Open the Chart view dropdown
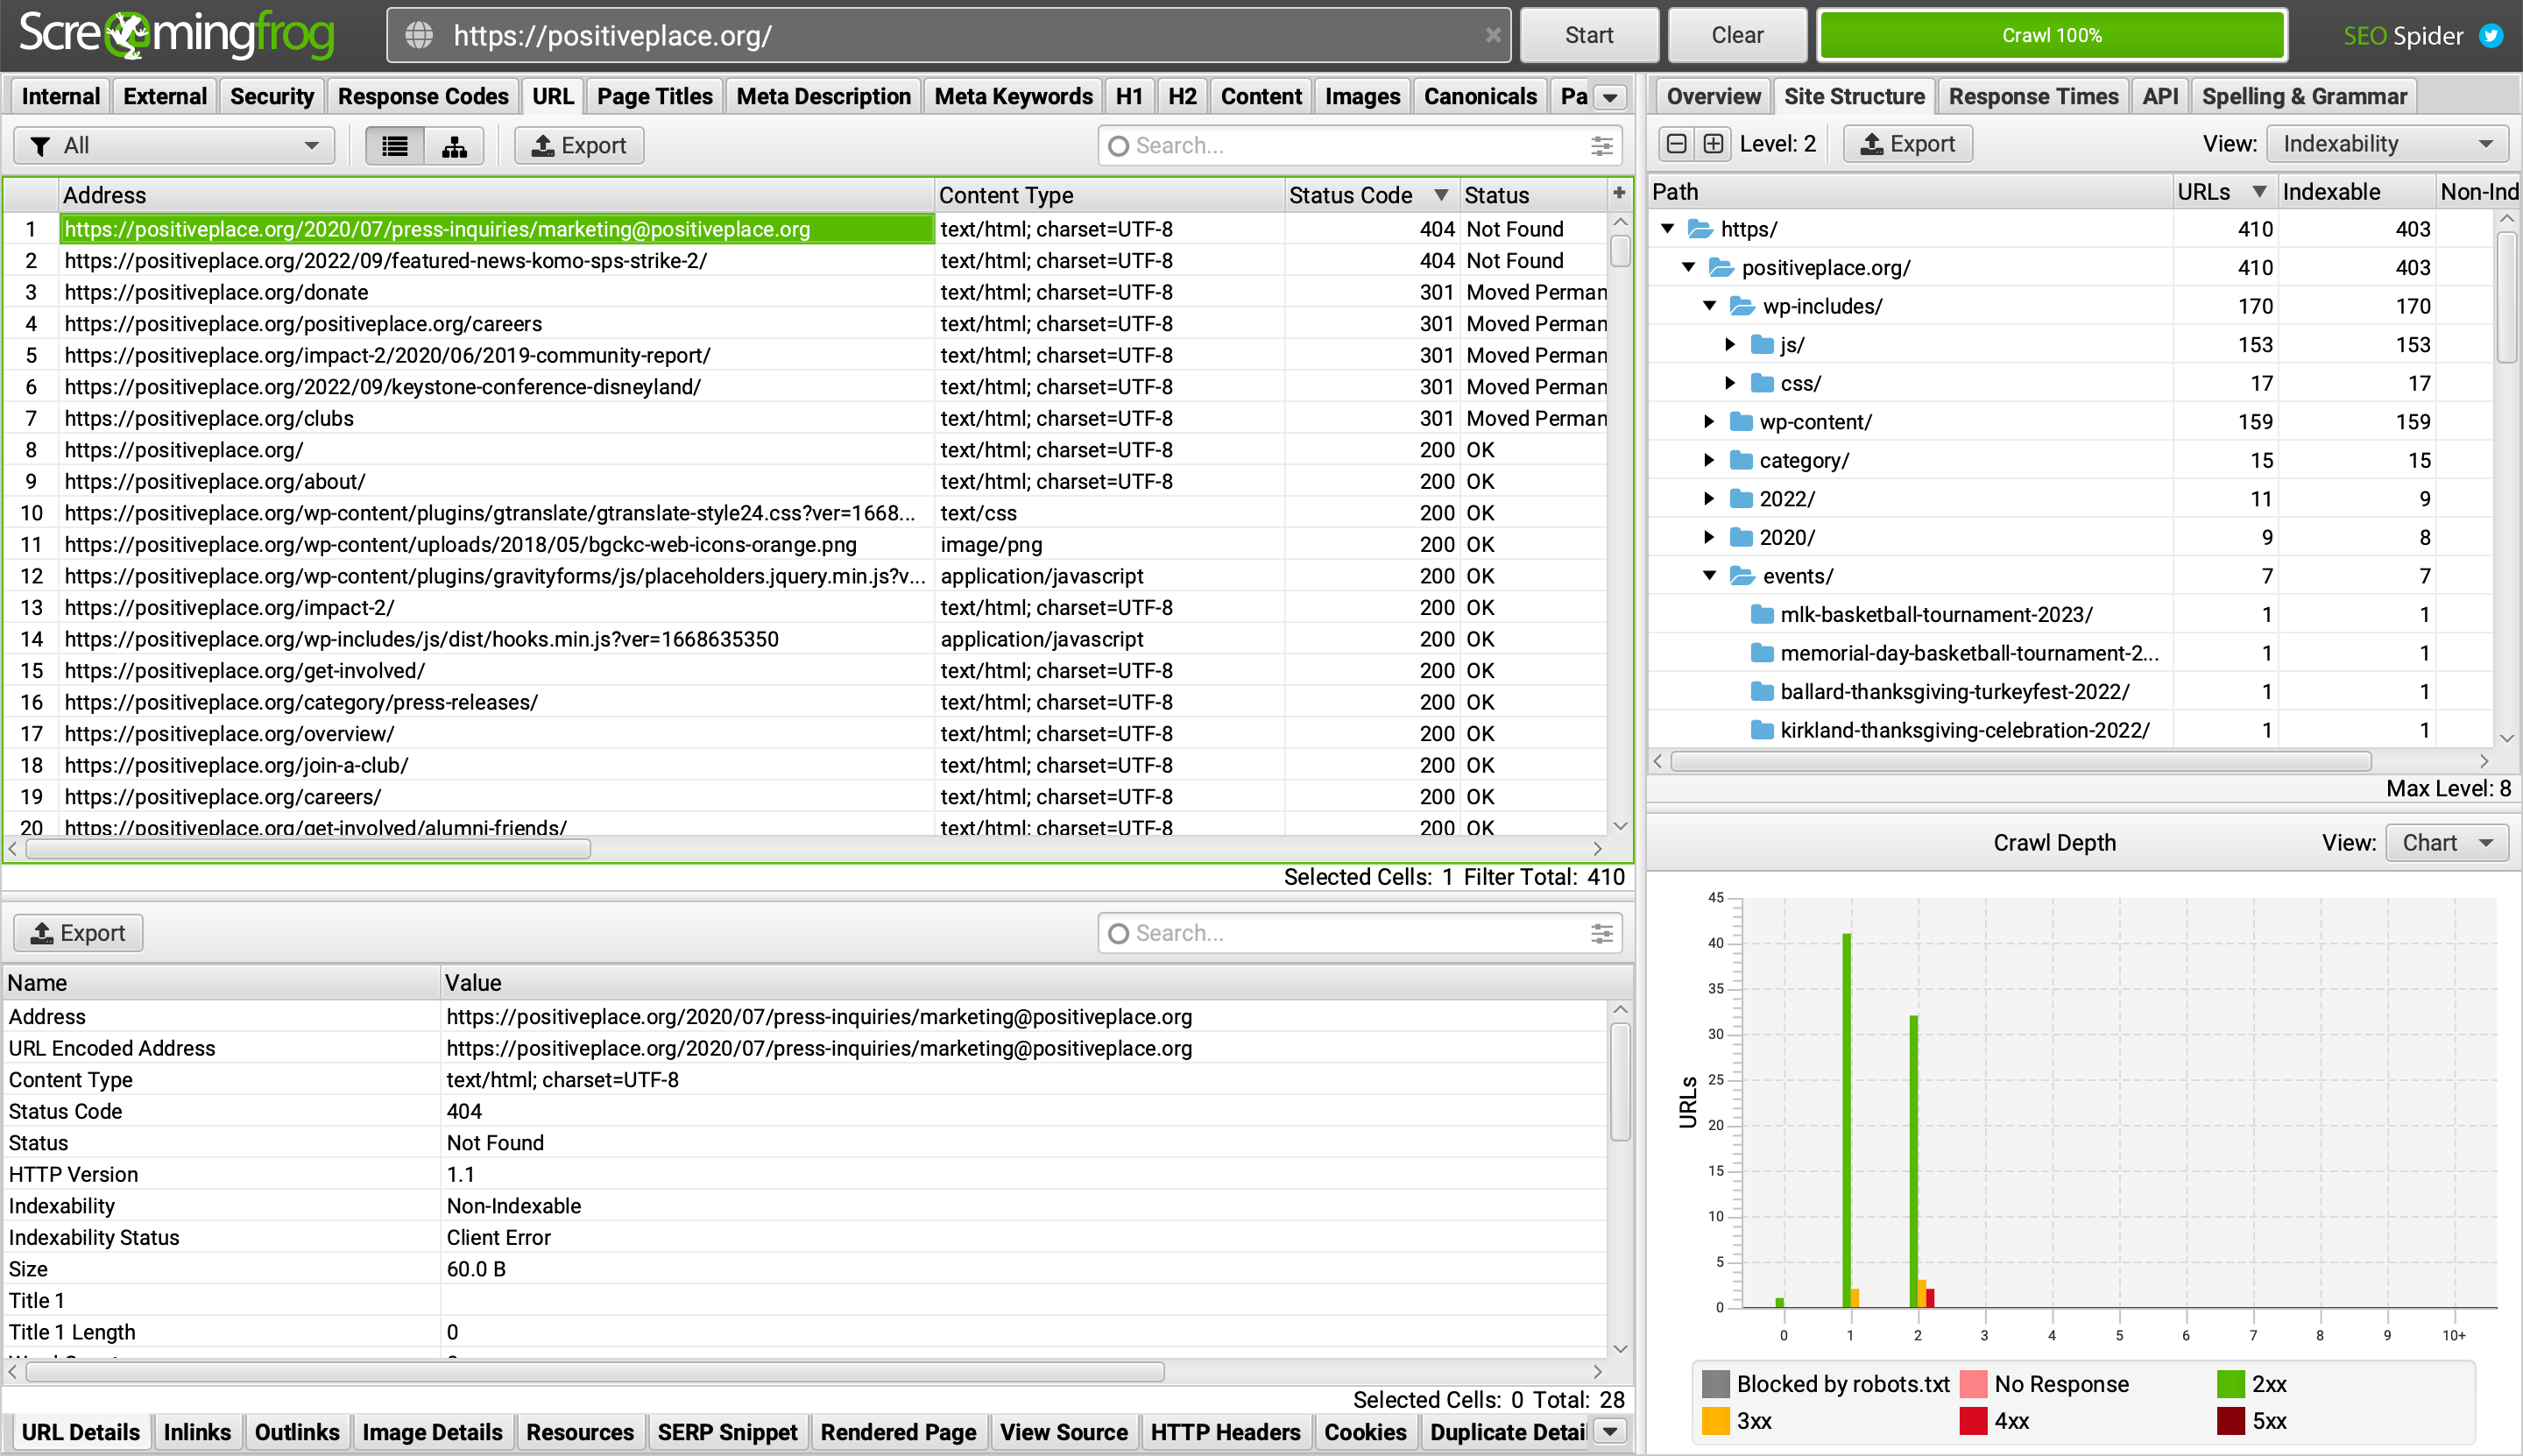This screenshot has height=1456, width=2523. tap(2446, 842)
